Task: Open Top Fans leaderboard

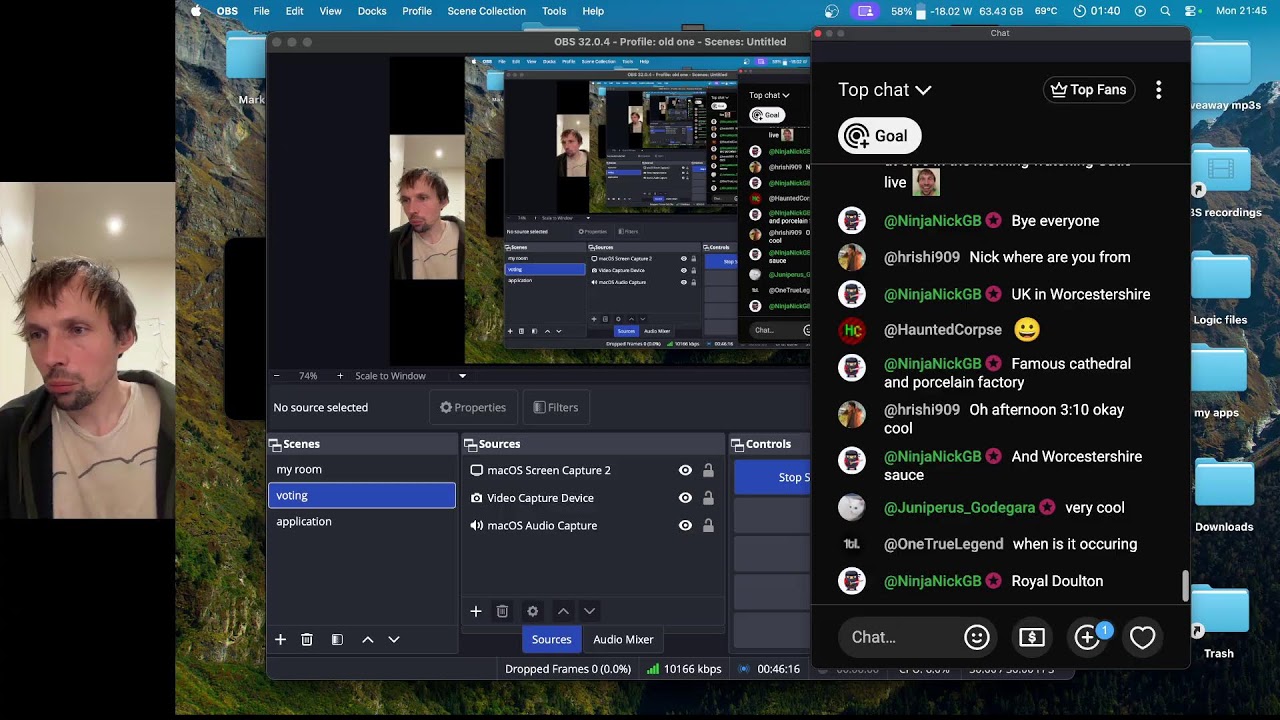Action: [1089, 90]
